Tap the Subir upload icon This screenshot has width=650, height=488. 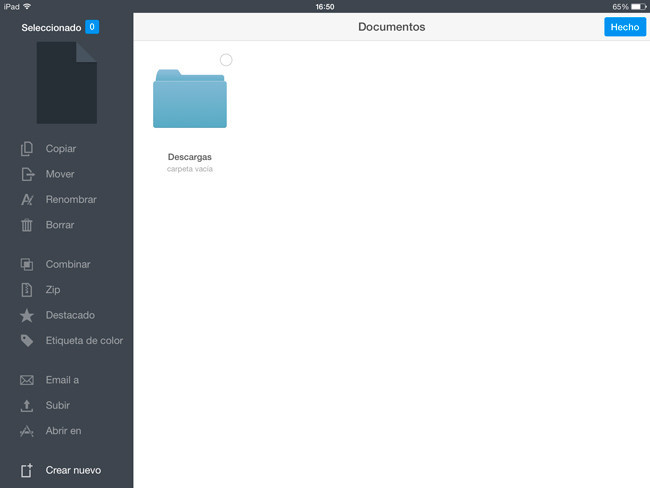27,406
